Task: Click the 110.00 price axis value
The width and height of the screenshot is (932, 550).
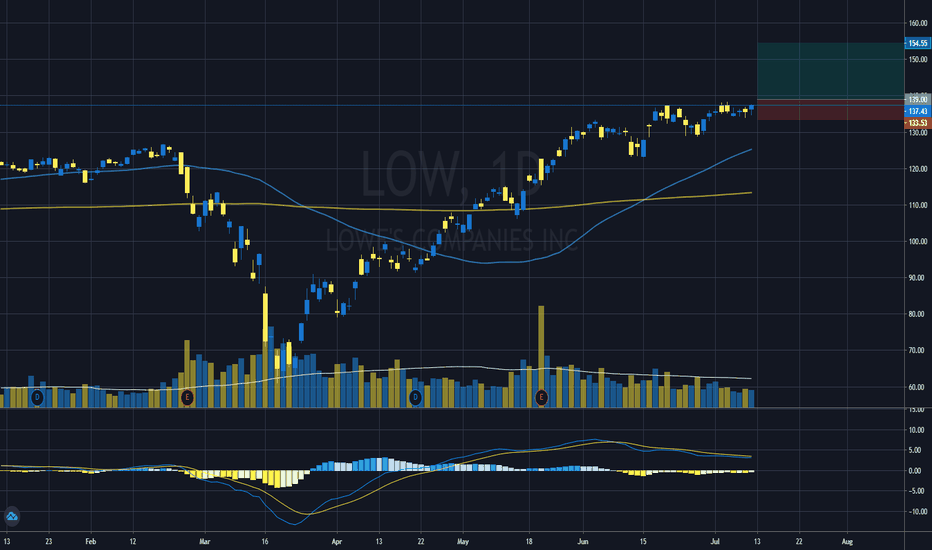Action: point(918,205)
